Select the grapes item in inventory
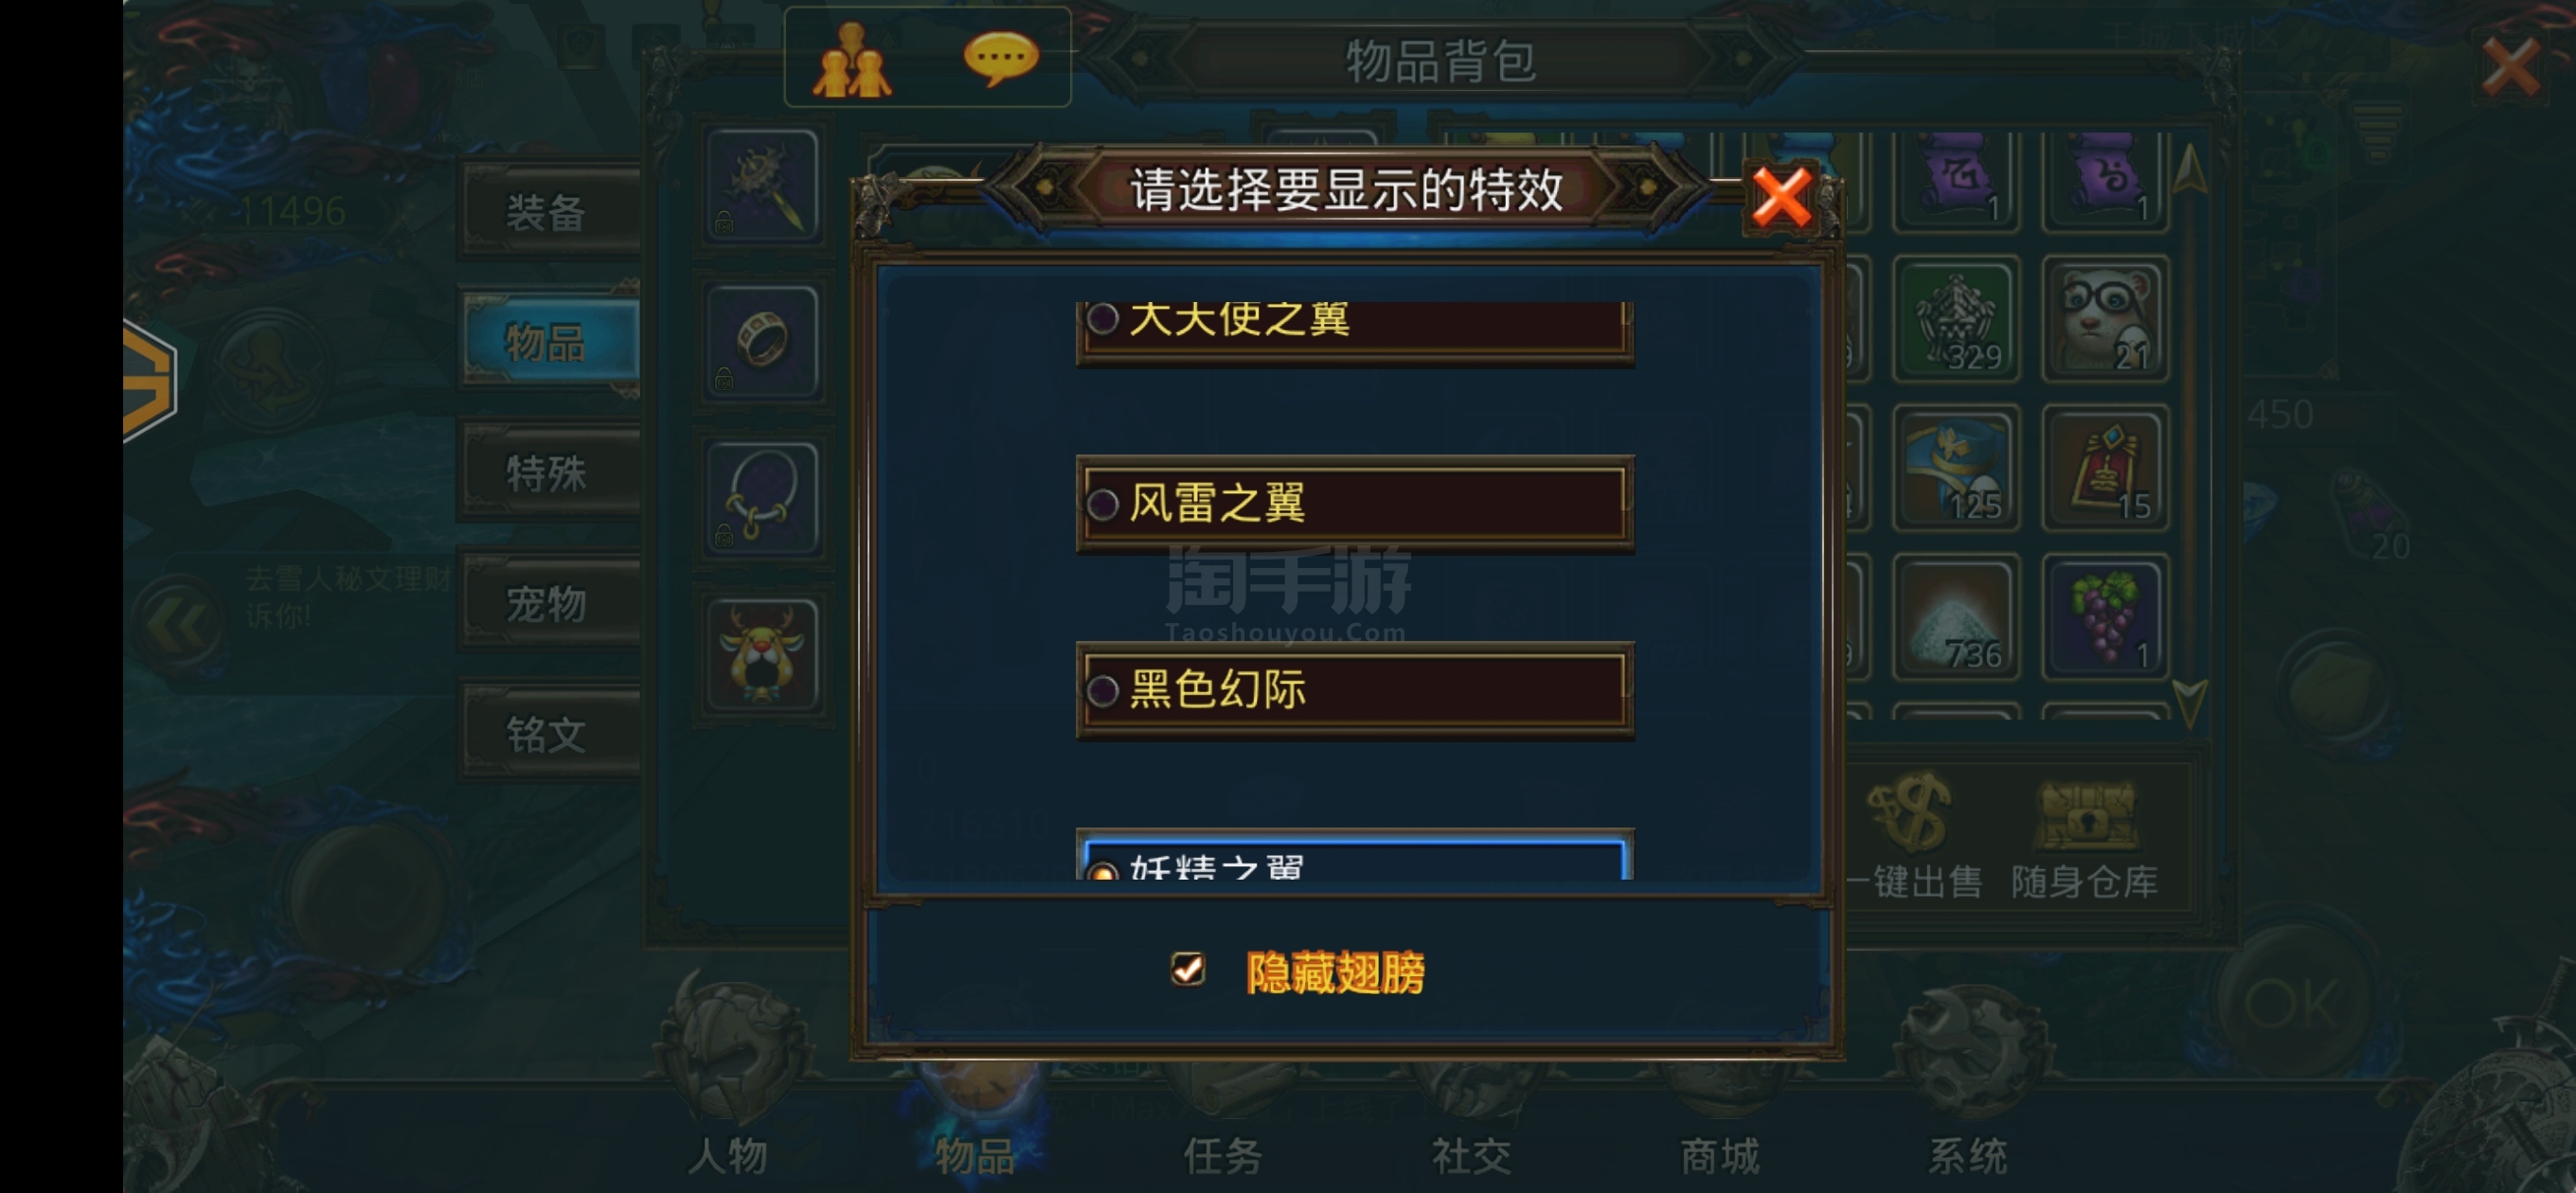 tap(2105, 616)
